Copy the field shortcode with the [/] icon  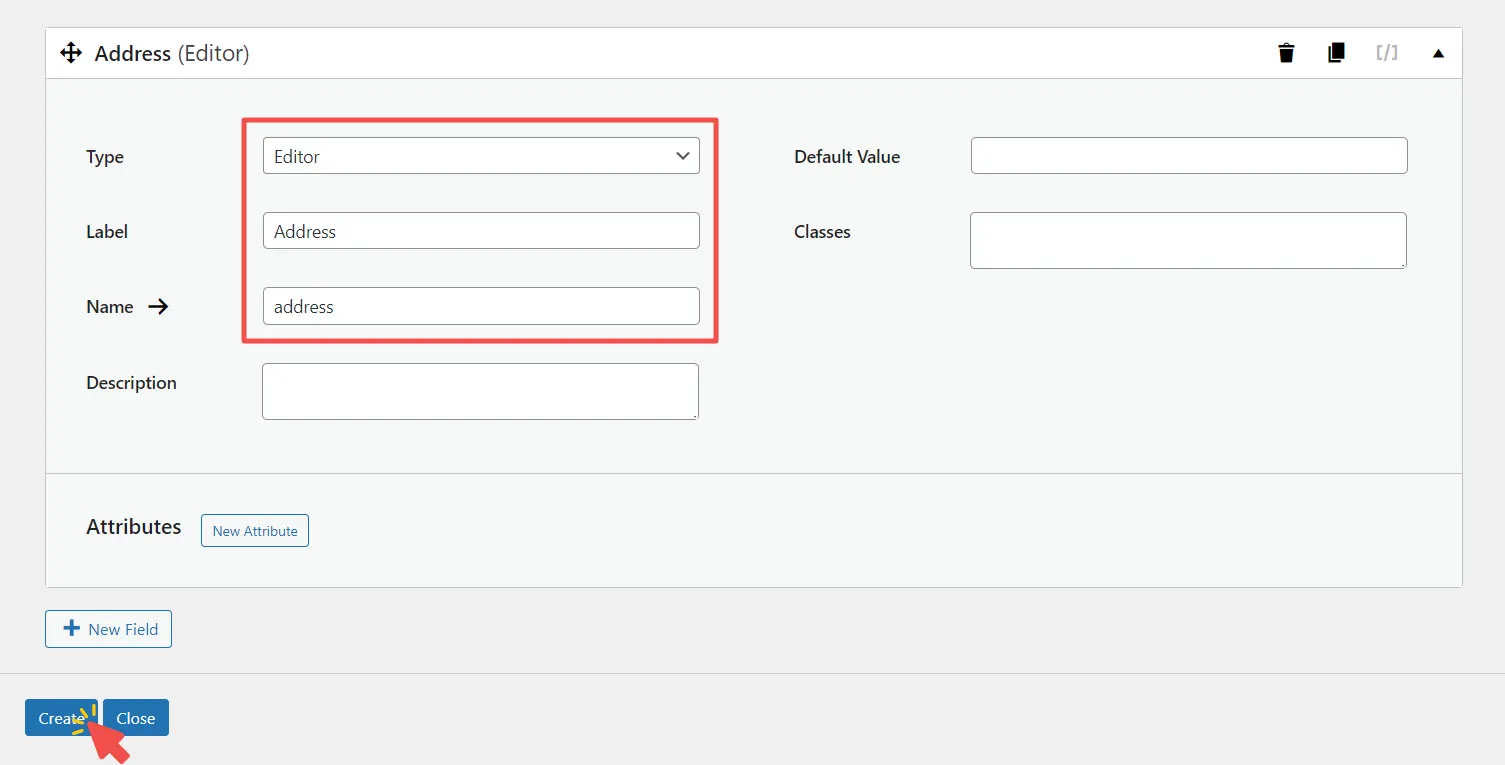pyautogui.click(x=1386, y=53)
